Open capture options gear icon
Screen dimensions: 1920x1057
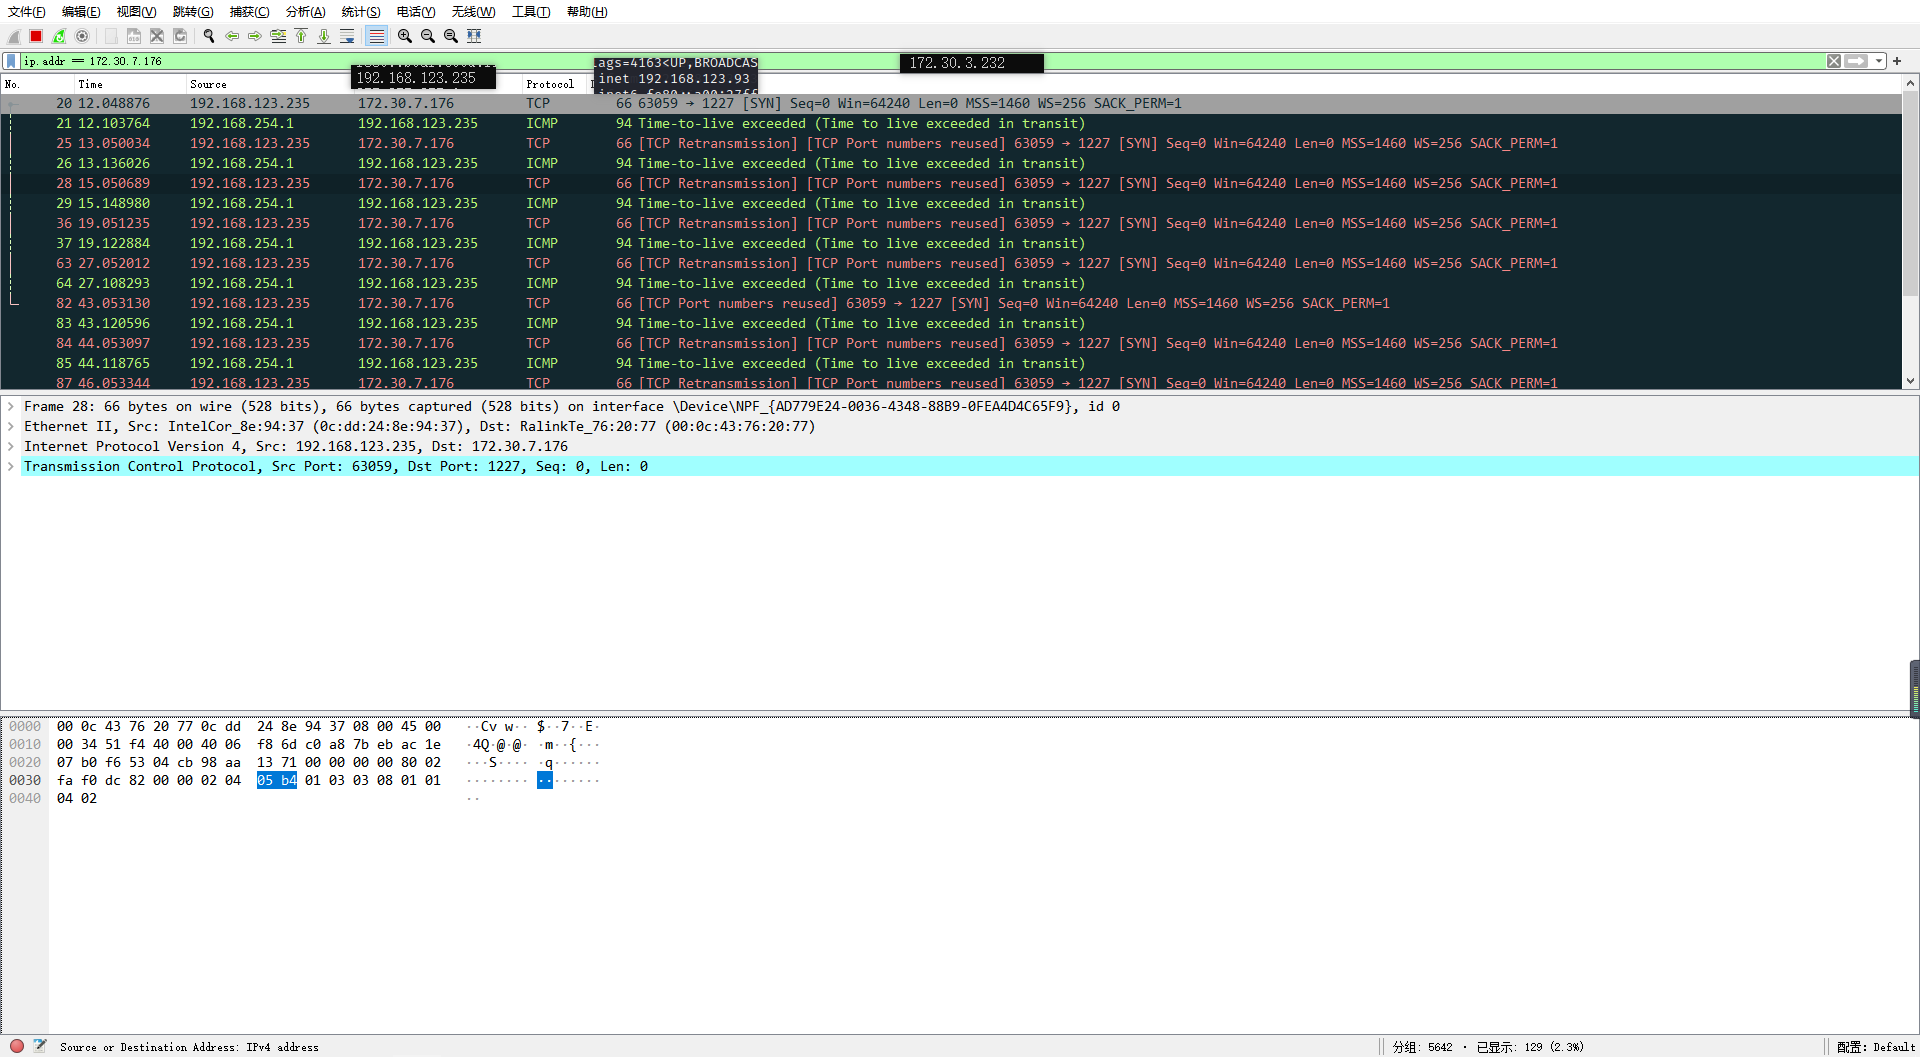click(x=82, y=36)
